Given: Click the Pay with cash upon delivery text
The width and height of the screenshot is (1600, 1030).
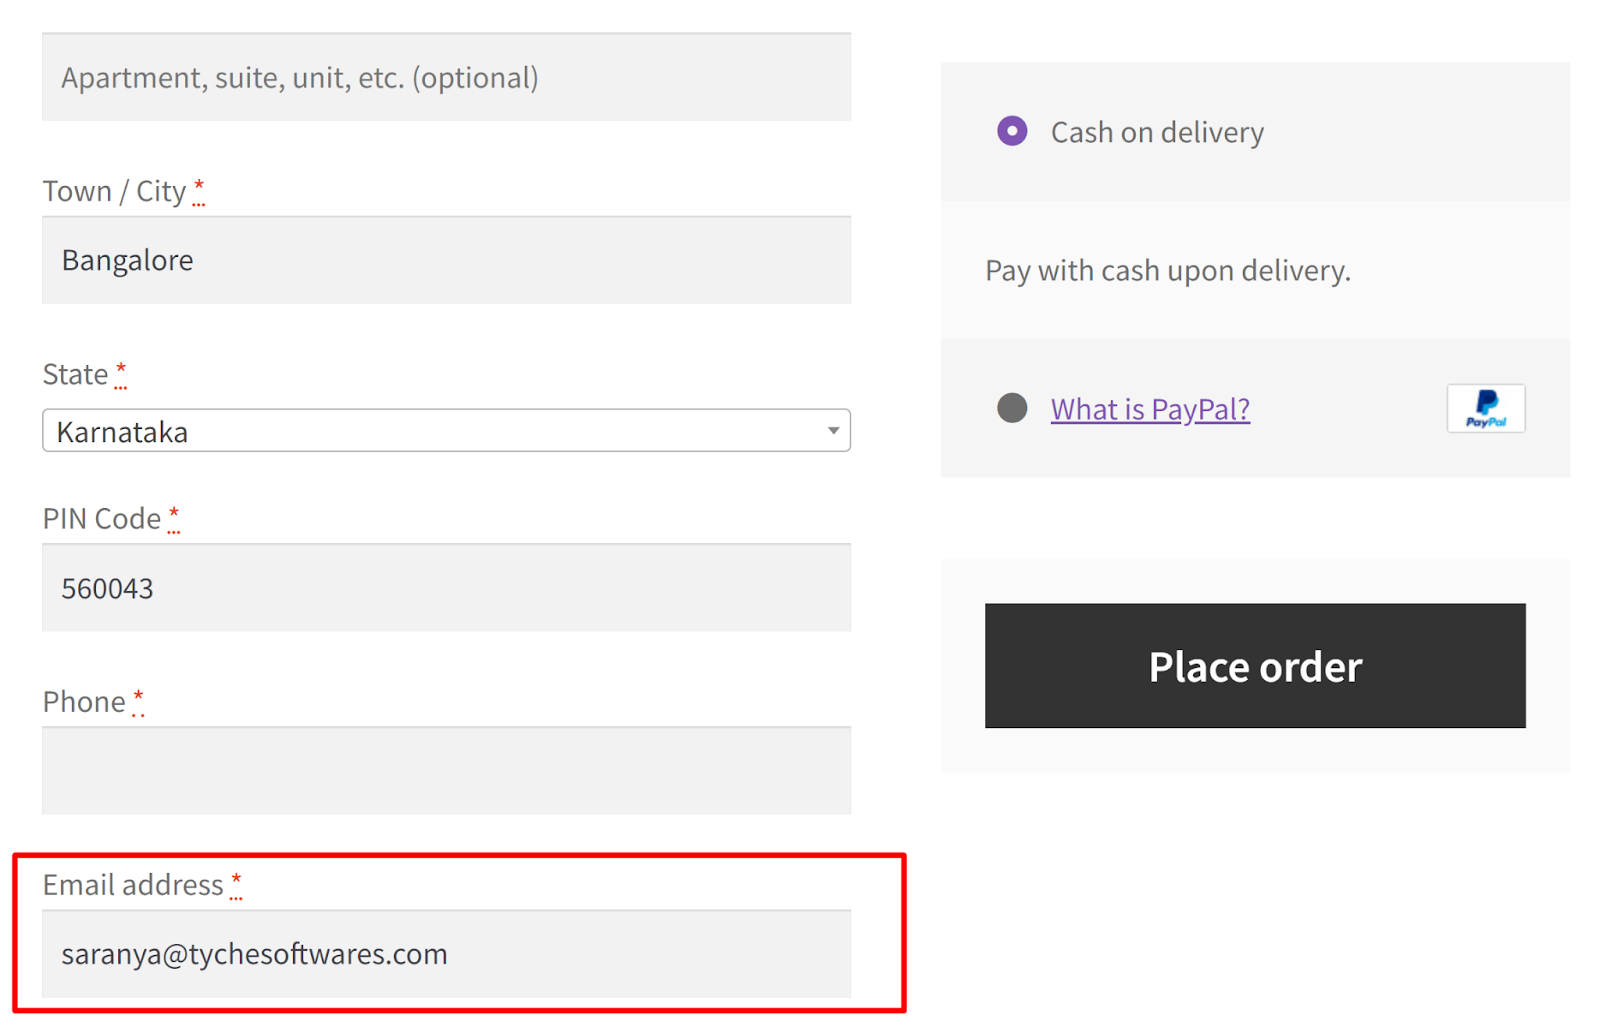Looking at the screenshot, I should tap(1166, 270).
